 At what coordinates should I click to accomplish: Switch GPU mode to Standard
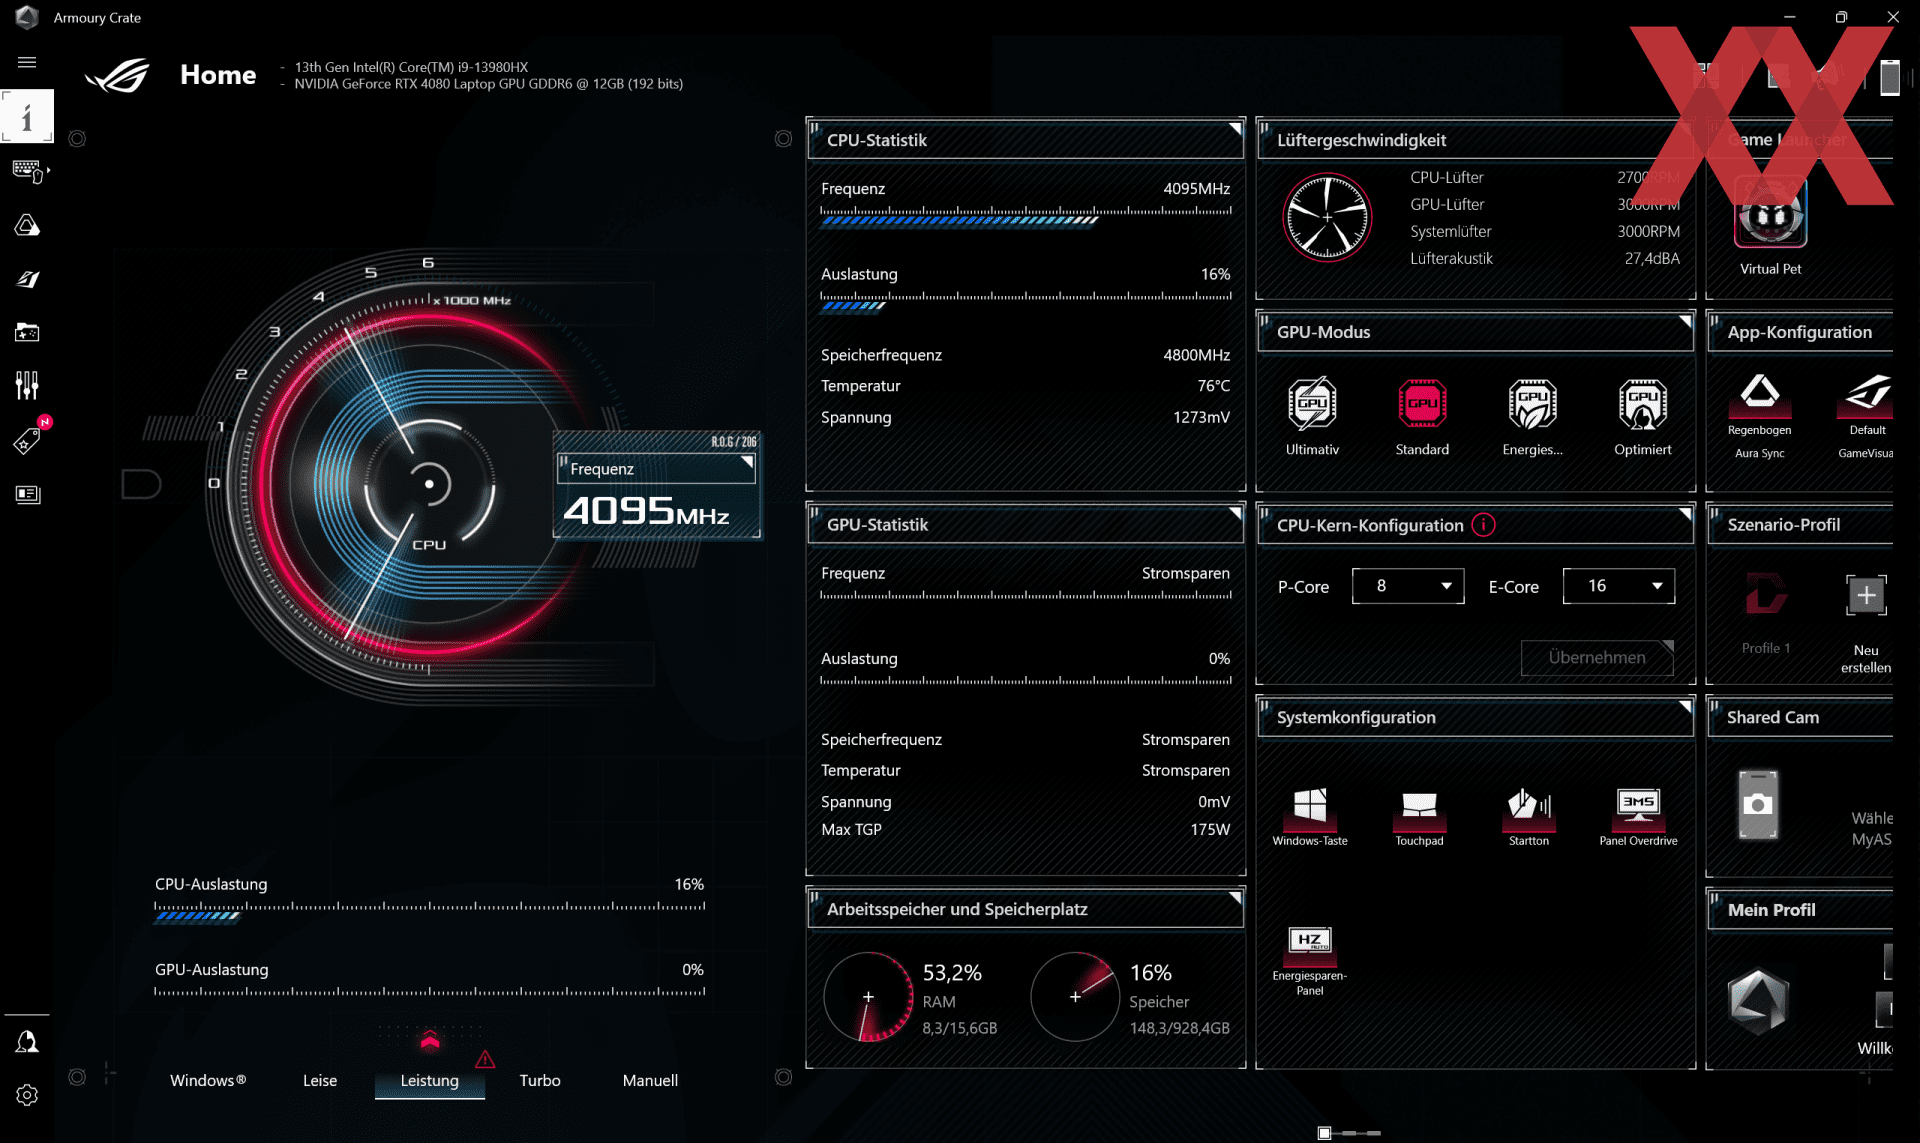tap(1422, 405)
